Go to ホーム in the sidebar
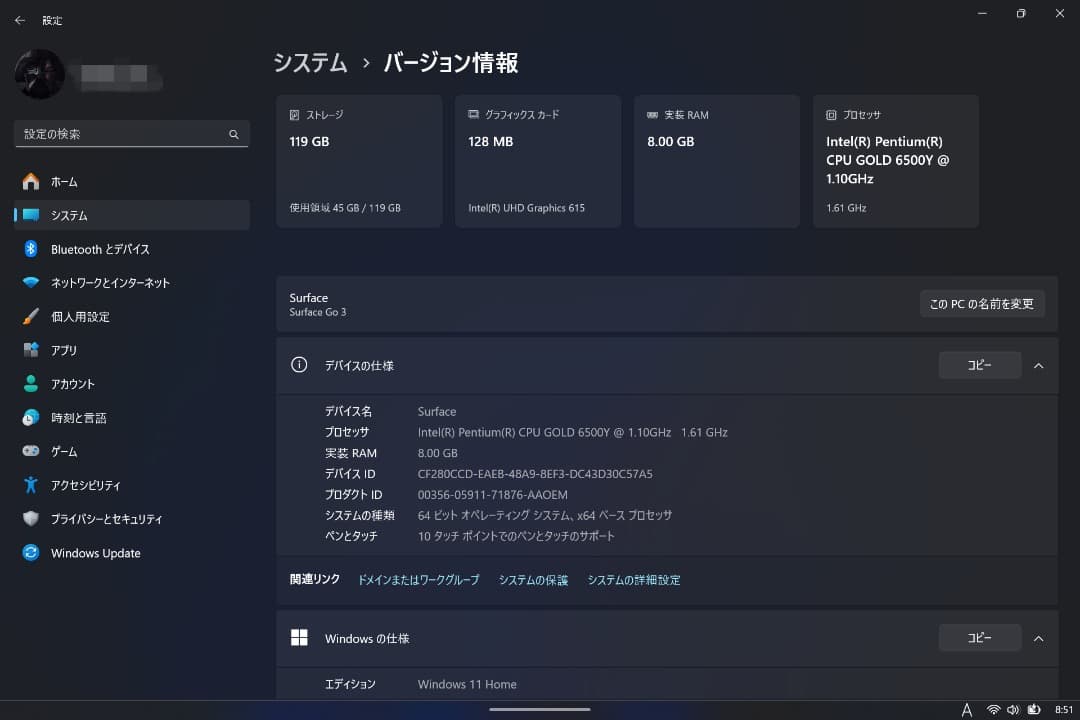 pos(64,182)
